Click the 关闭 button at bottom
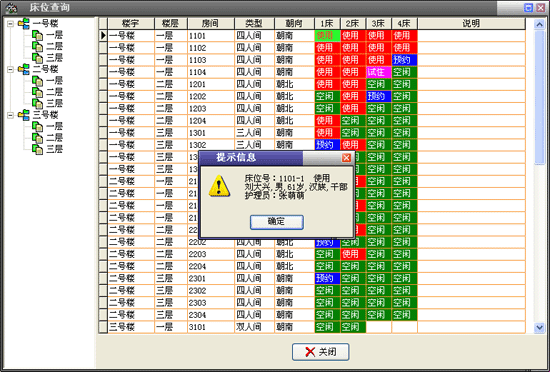Screen dimensions: 550x372 pos(321,352)
